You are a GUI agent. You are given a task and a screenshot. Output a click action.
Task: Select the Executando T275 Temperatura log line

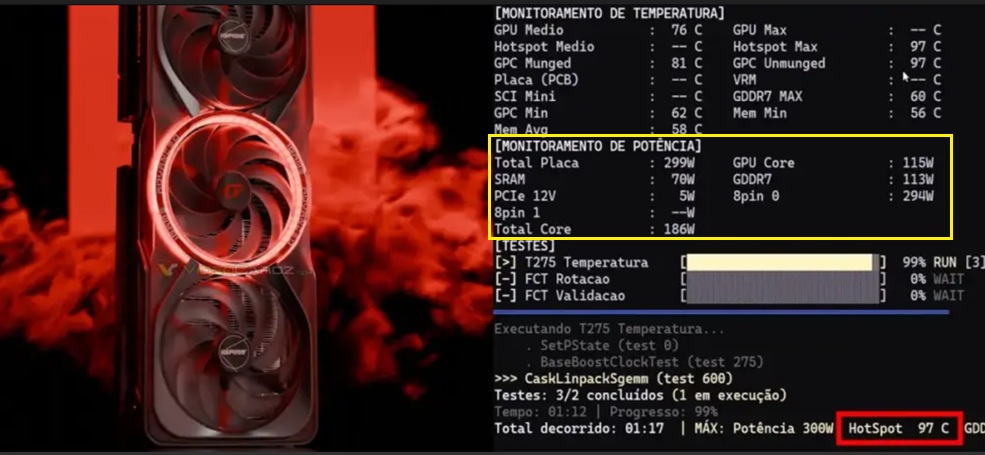tap(609, 329)
